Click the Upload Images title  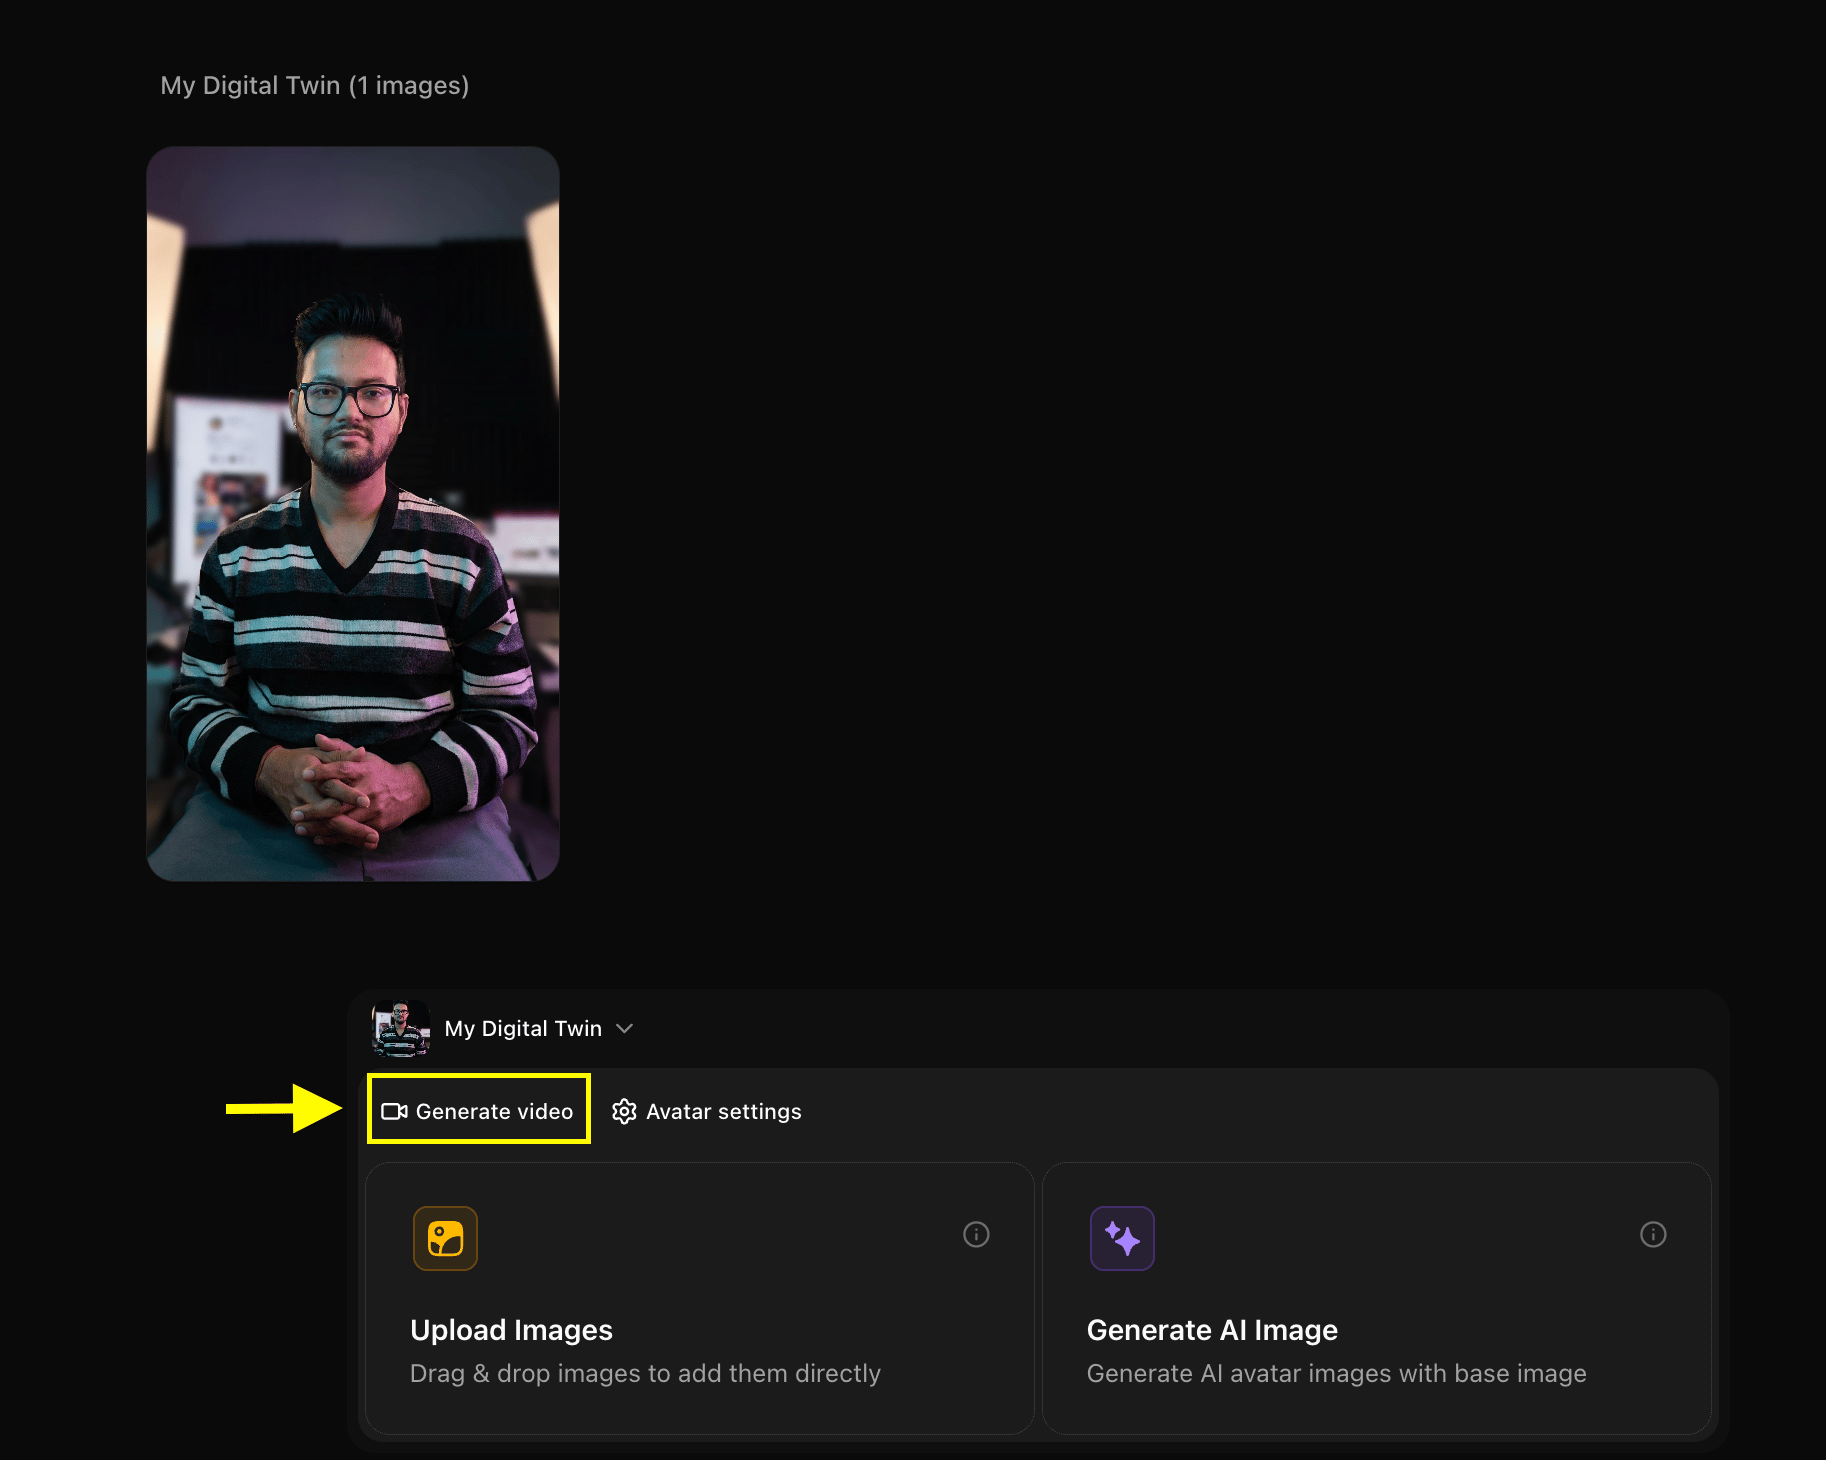(511, 1330)
